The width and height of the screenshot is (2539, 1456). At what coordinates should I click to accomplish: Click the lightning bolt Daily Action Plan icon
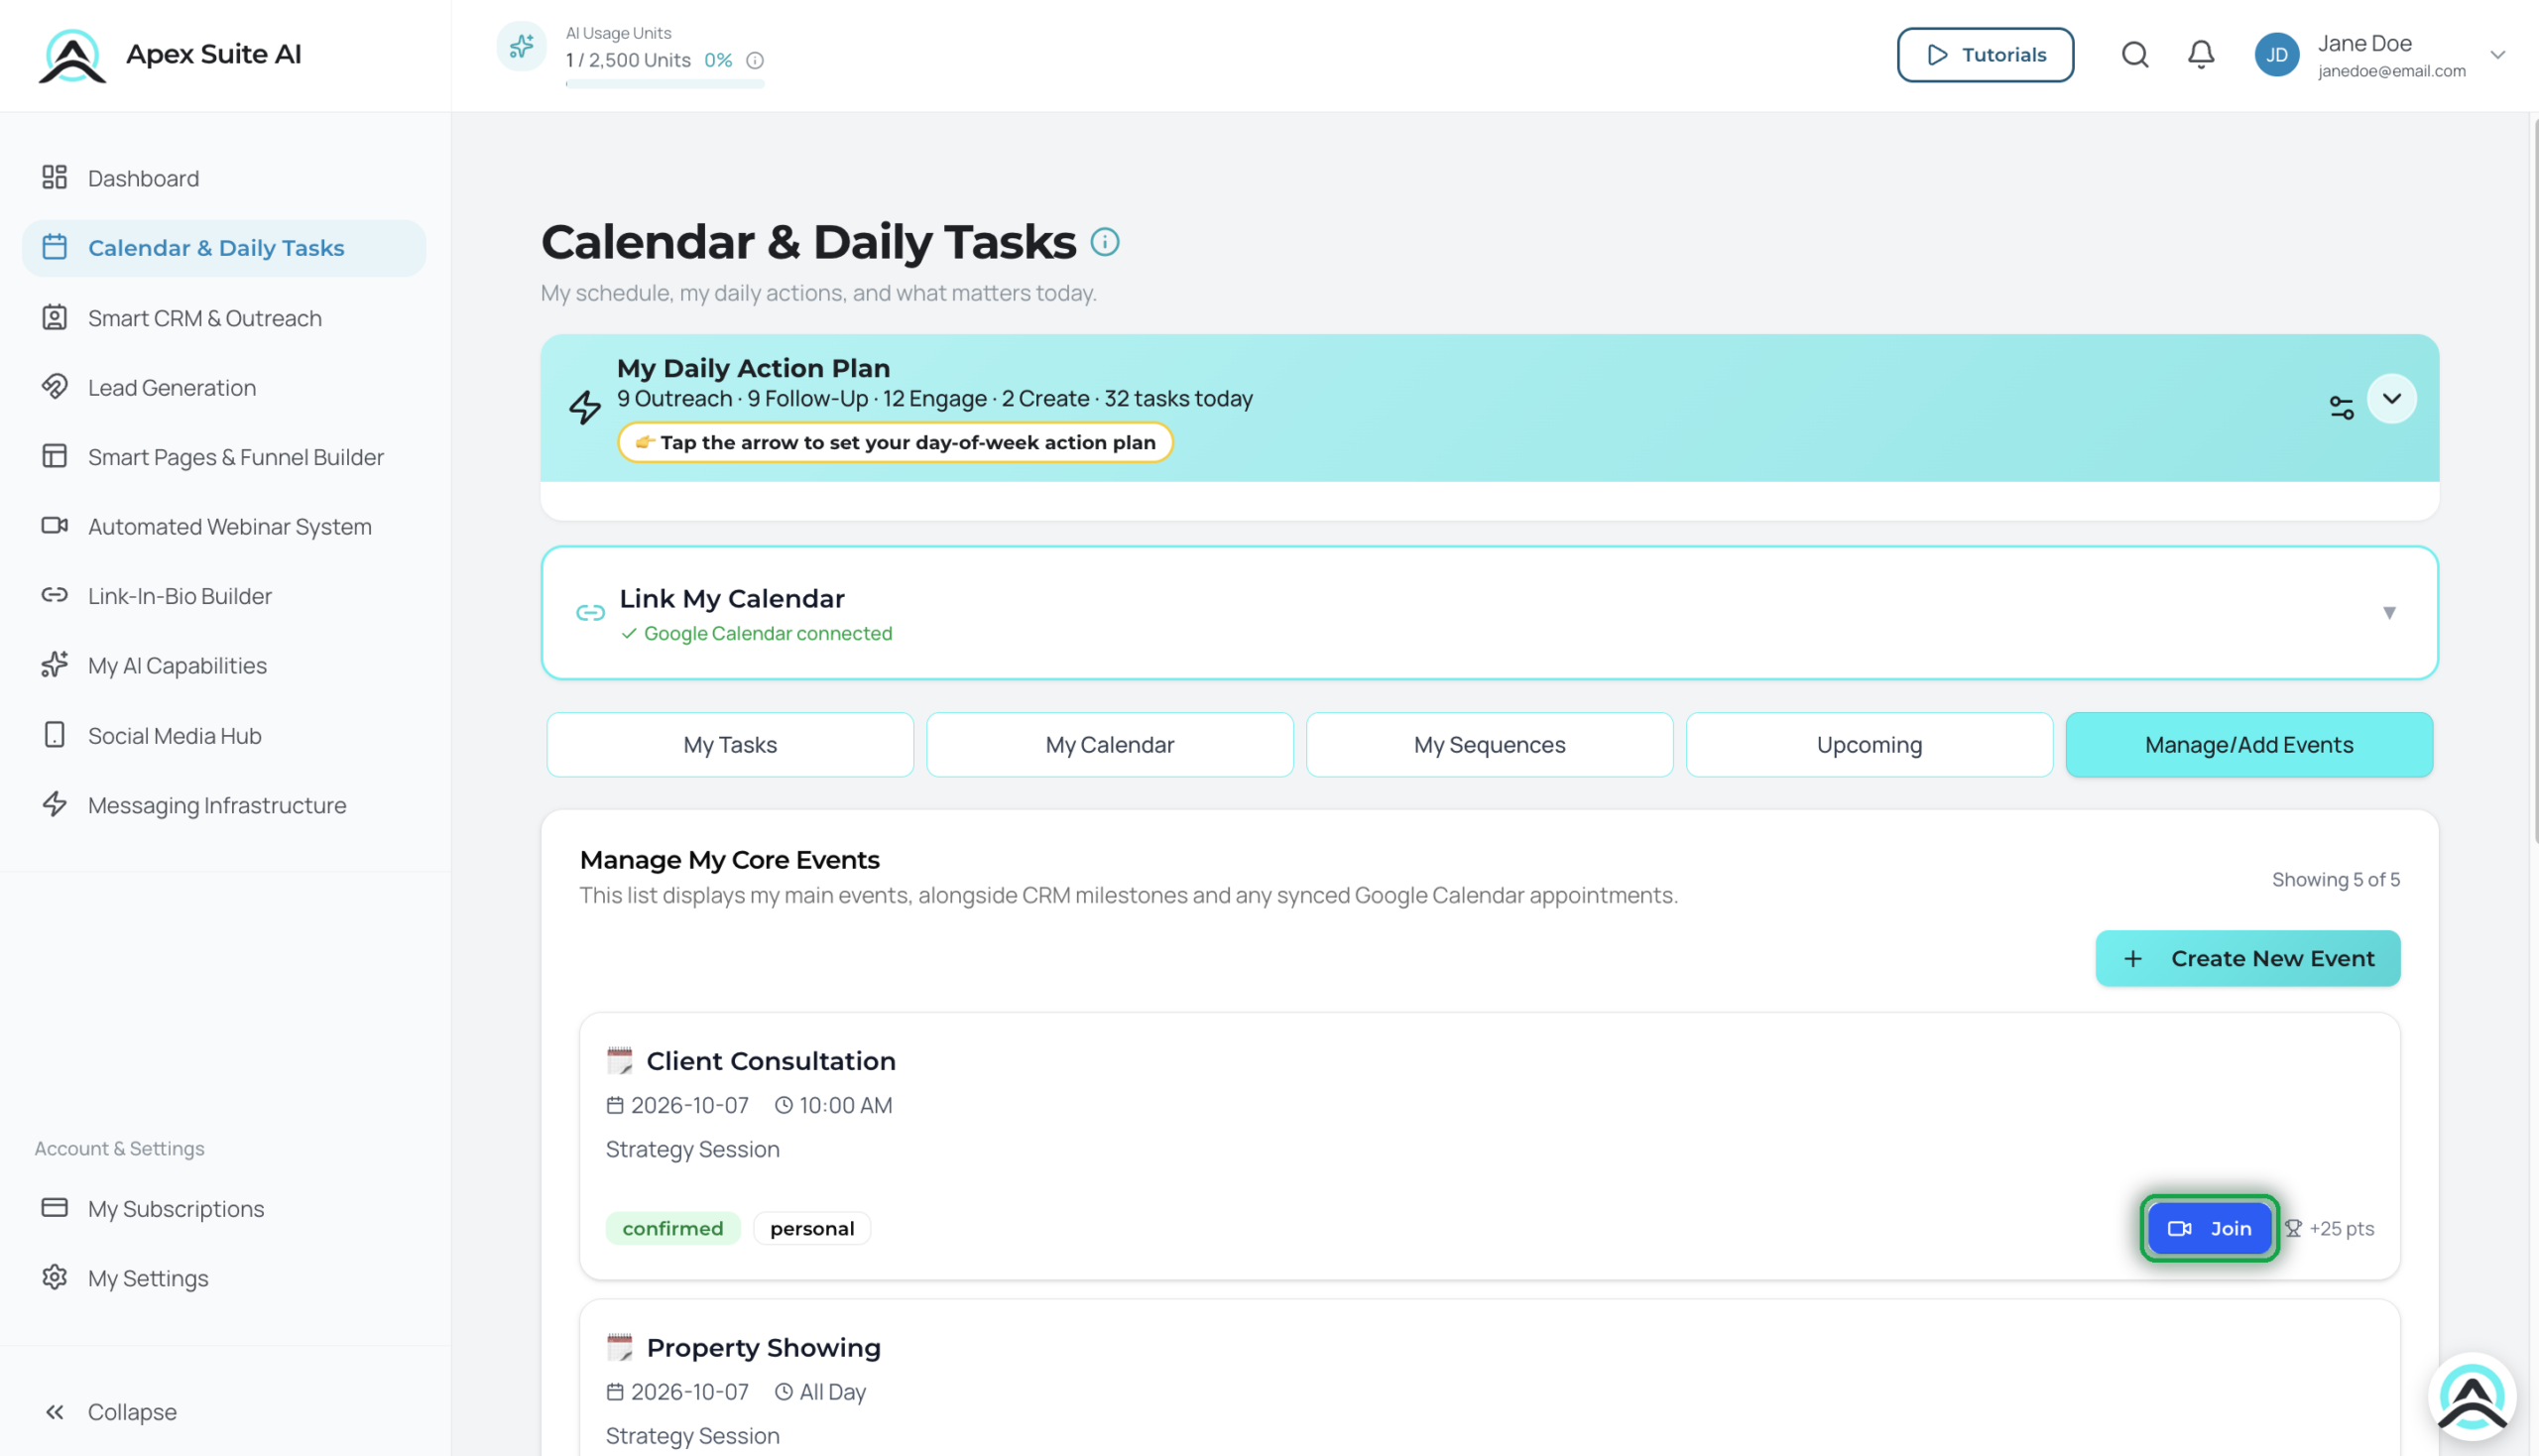585,407
